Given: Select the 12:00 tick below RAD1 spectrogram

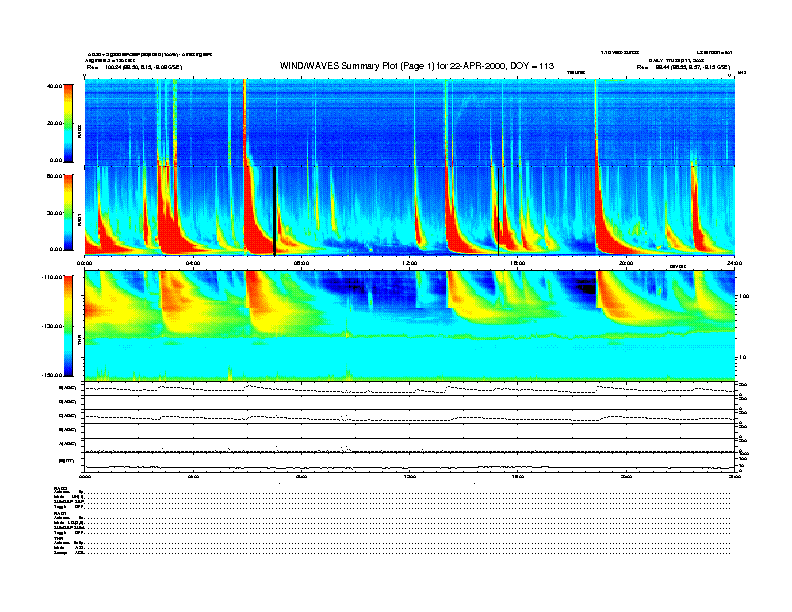Looking at the screenshot, I should (410, 263).
